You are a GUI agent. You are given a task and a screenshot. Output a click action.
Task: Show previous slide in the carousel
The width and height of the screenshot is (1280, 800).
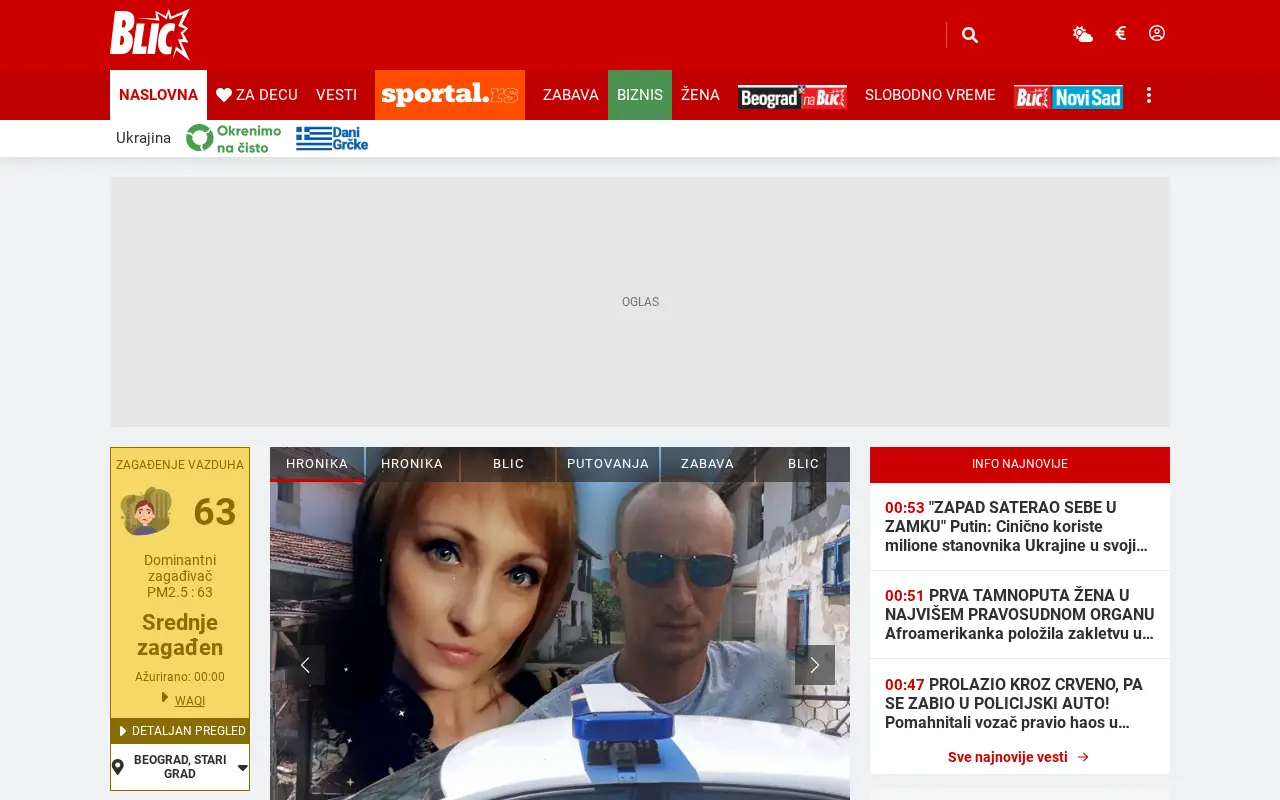(x=305, y=665)
